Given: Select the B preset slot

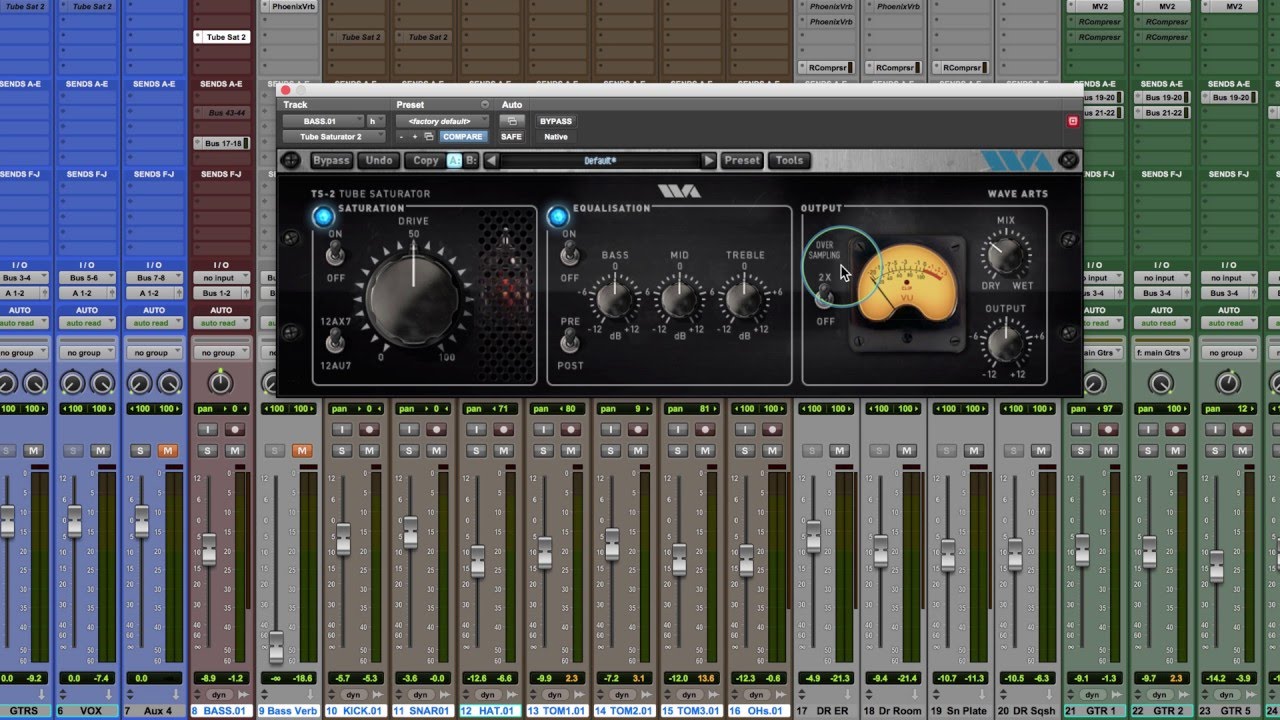Looking at the screenshot, I should coord(471,160).
